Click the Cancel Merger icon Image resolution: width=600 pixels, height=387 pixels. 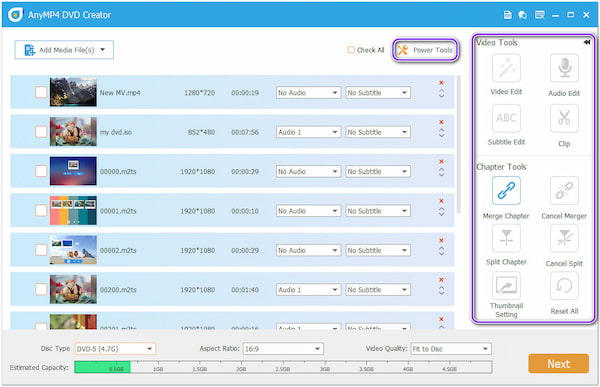(x=564, y=191)
